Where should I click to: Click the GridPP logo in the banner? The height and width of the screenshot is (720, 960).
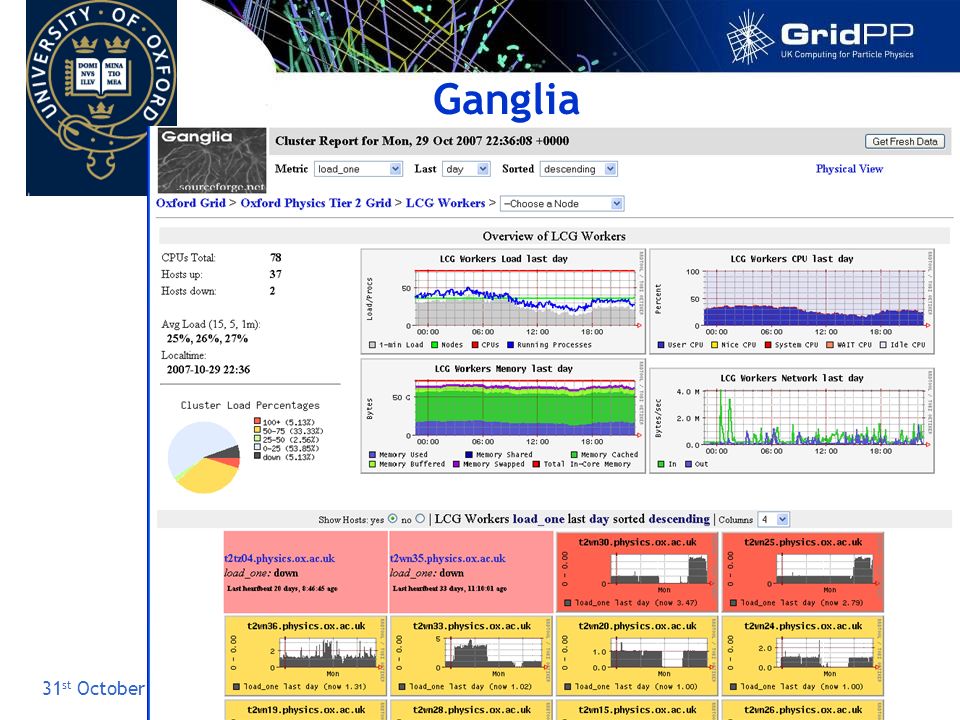(819, 37)
